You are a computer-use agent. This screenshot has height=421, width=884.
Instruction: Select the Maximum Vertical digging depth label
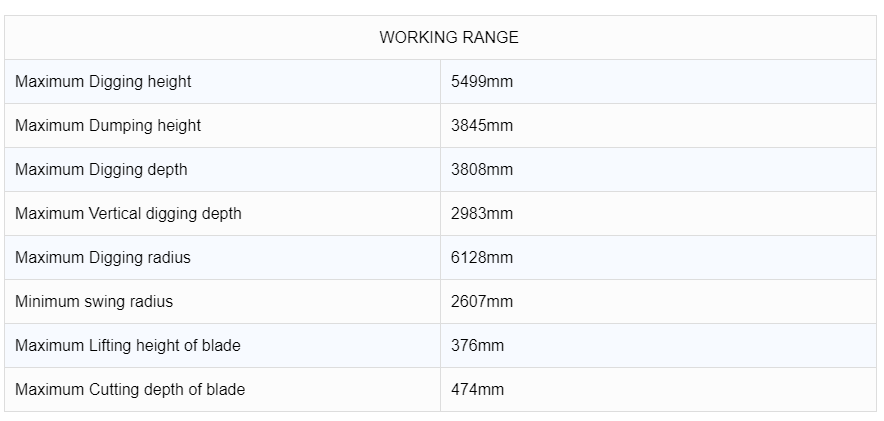pos(128,214)
